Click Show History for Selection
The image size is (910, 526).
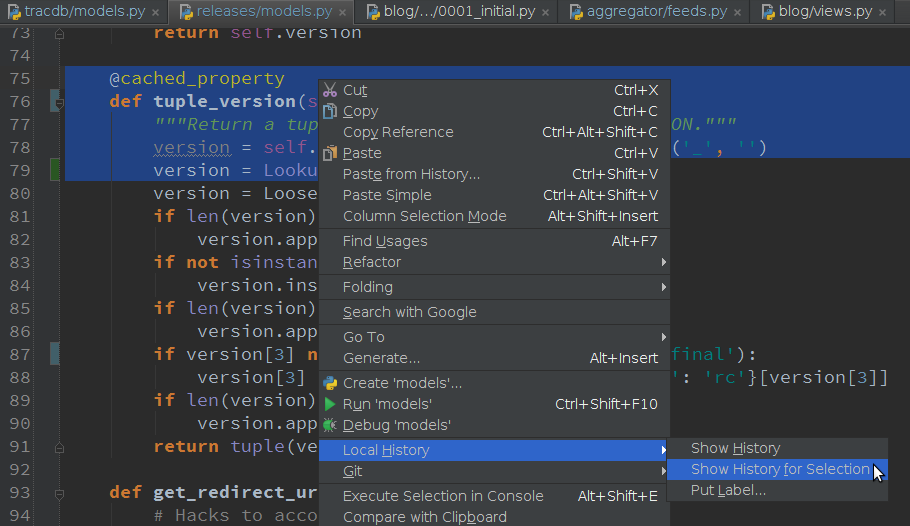tap(777, 469)
